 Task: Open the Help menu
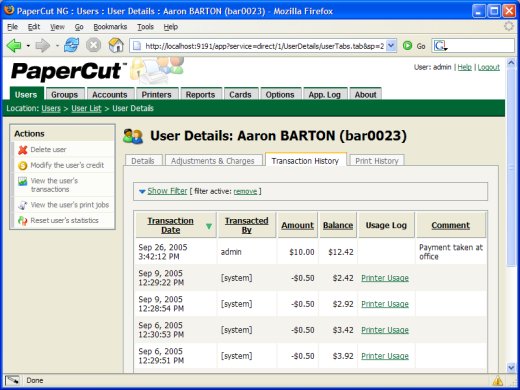pyautogui.click(x=171, y=27)
